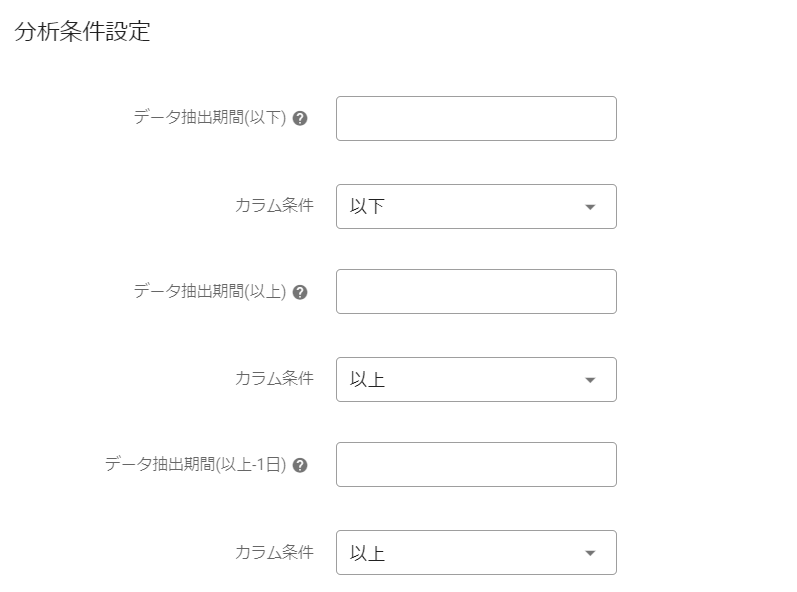Screen dimensions: 797x592
Task: Click selected 以上 text in last カラム条件 dropdown
Action: click(367, 553)
